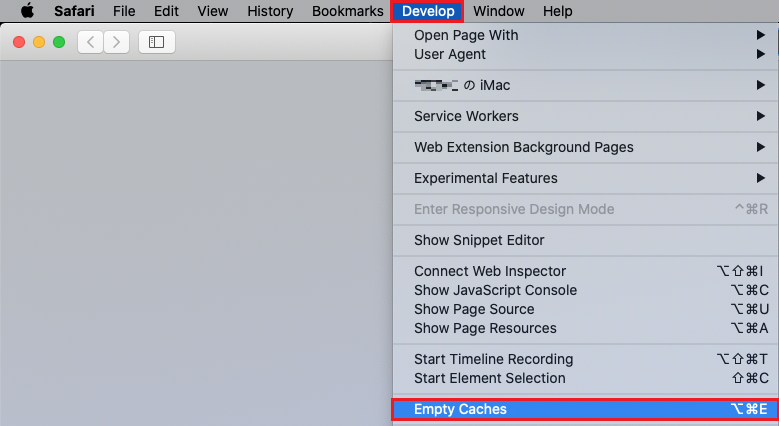Screen dimensions: 779x426
Task: Show the sidebar using the sidebar icon
Action: click(156, 42)
